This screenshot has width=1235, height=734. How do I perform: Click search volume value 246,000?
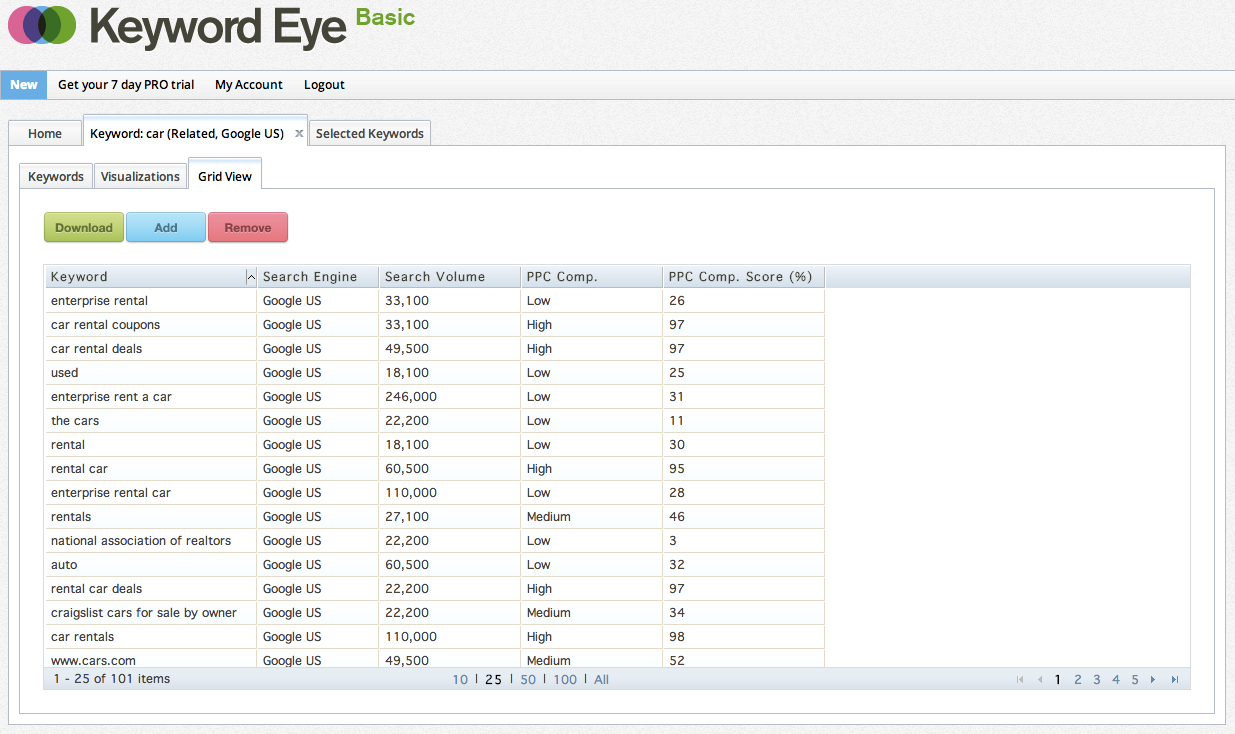[411, 397]
